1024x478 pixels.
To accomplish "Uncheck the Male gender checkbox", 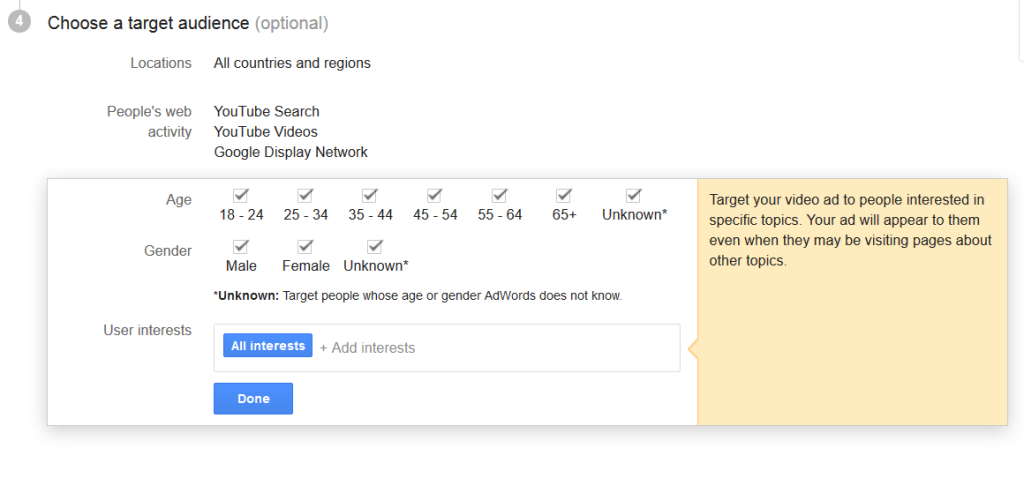I will pos(241,246).
